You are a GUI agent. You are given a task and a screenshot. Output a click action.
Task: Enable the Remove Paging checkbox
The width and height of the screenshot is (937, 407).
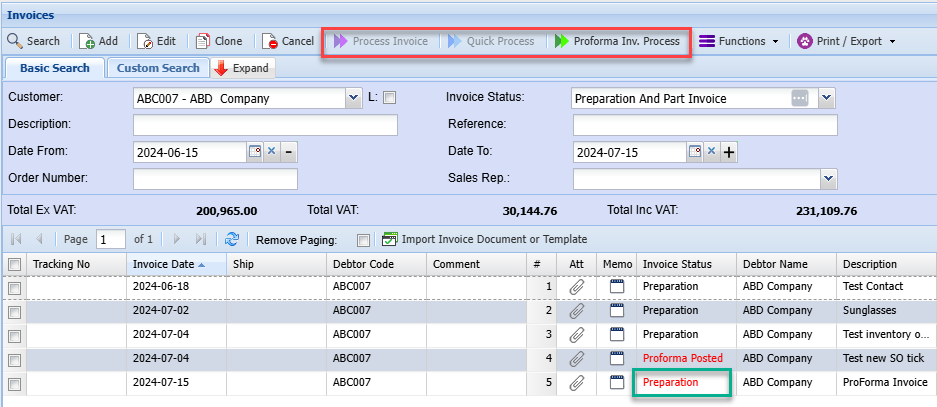(x=363, y=240)
